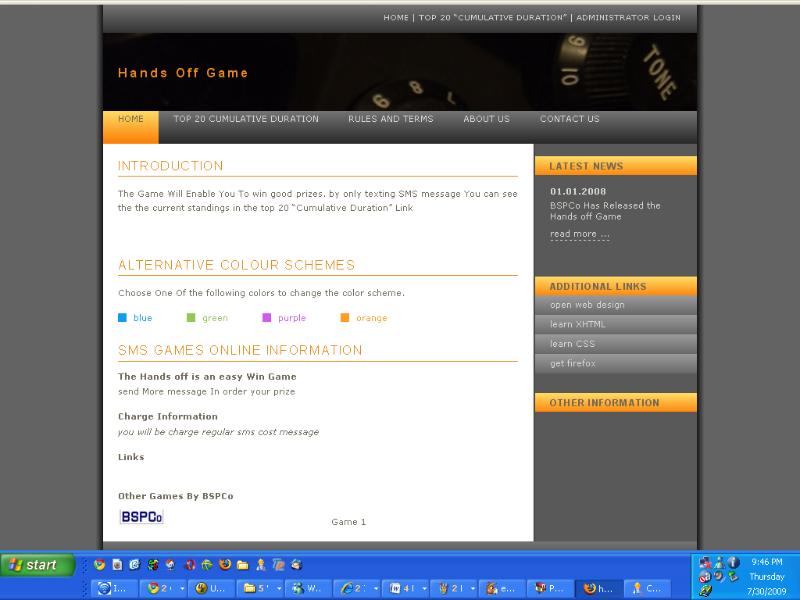Click the orange colour scheme text link
This screenshot has width=800, height=600.
coord(371,318)
